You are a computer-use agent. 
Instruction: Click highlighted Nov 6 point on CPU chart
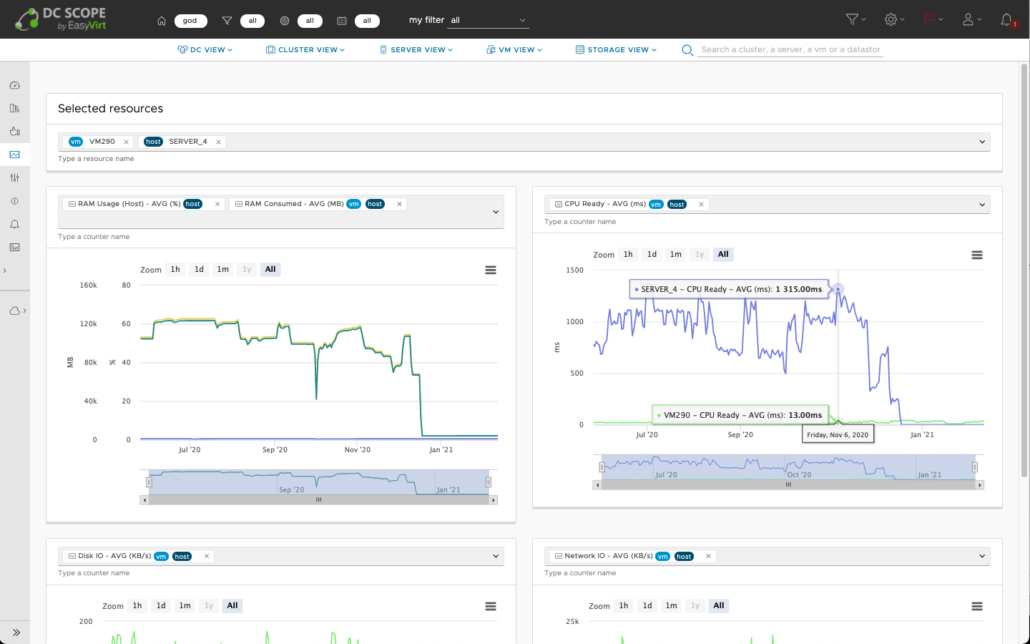tap(838, 289)
